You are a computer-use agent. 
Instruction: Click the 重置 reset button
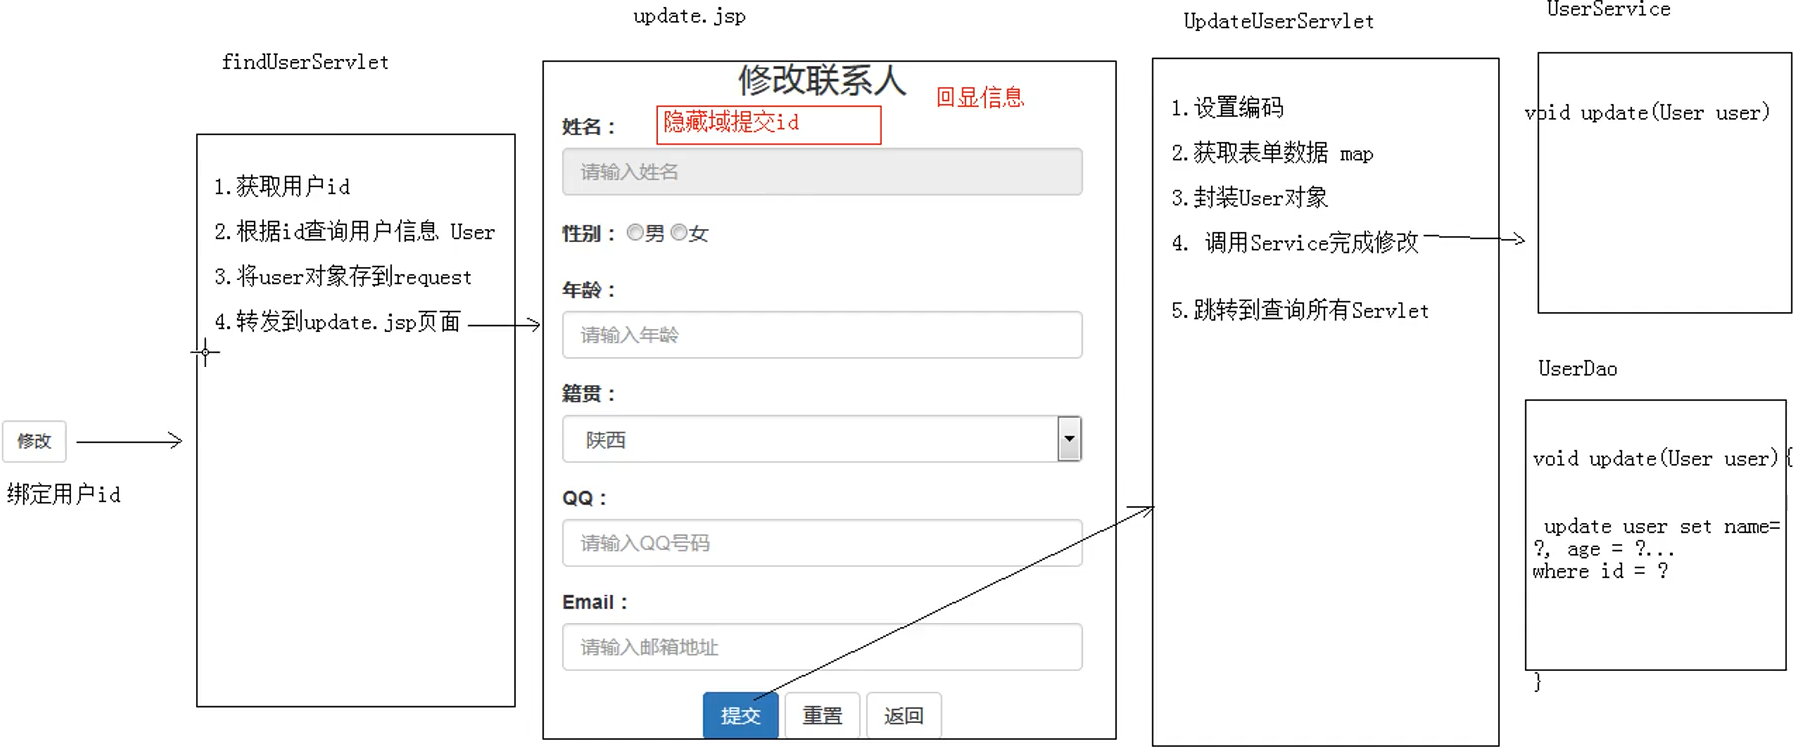[x=822, y=715]
